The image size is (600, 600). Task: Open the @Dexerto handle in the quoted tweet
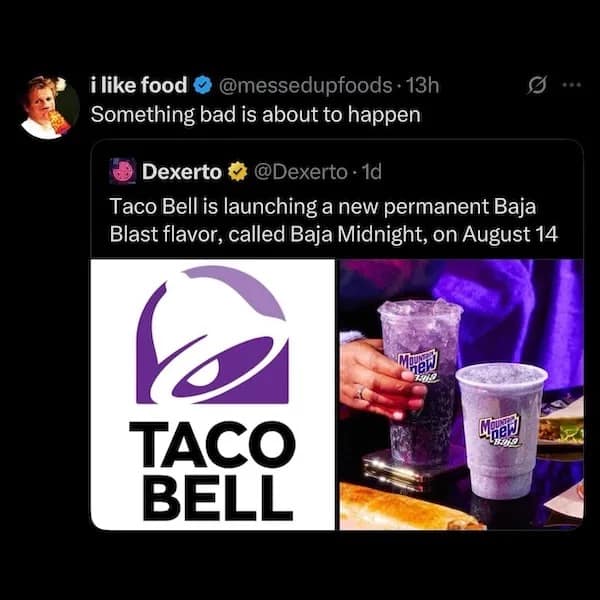pyautogui.click(x=301, y=172)
